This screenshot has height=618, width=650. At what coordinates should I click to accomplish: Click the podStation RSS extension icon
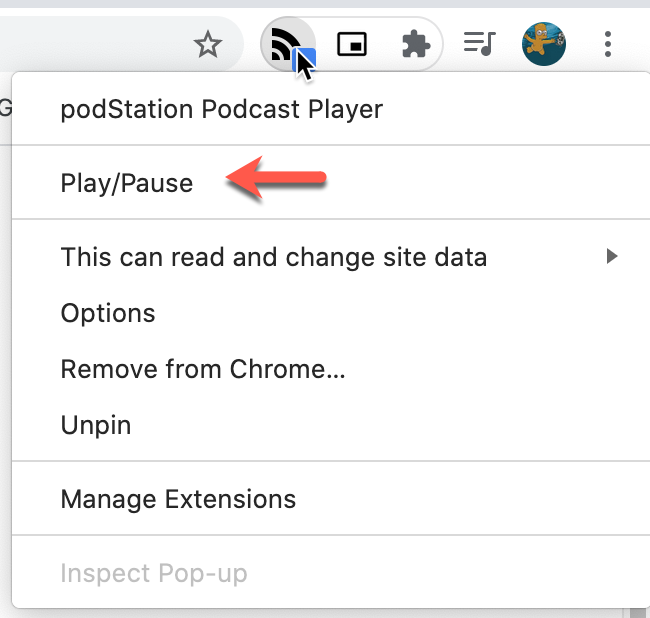tap(288, 44)
